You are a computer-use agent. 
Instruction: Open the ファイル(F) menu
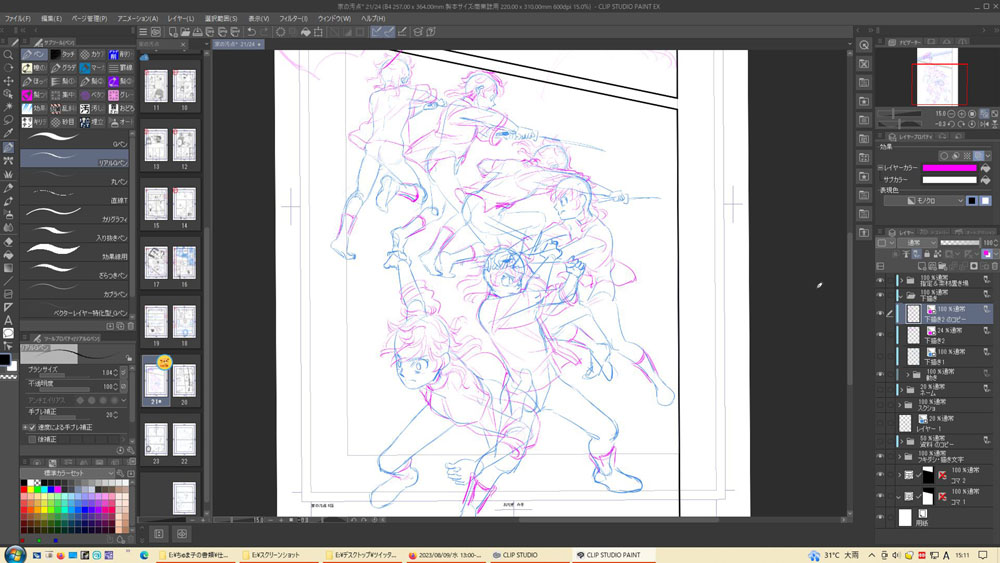coord(18,18)
